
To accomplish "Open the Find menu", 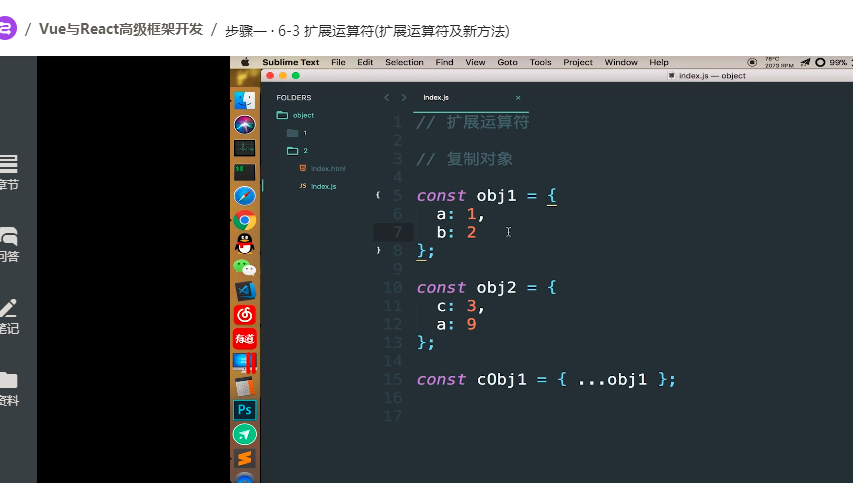I will coord(444,62).
